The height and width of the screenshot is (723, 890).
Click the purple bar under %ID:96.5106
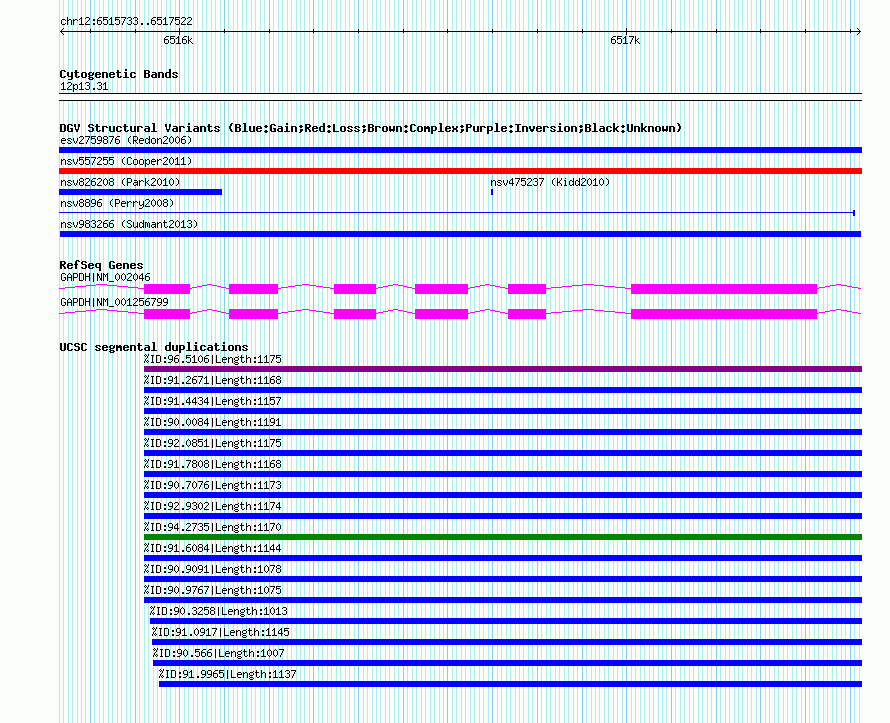tap(503, 369)
